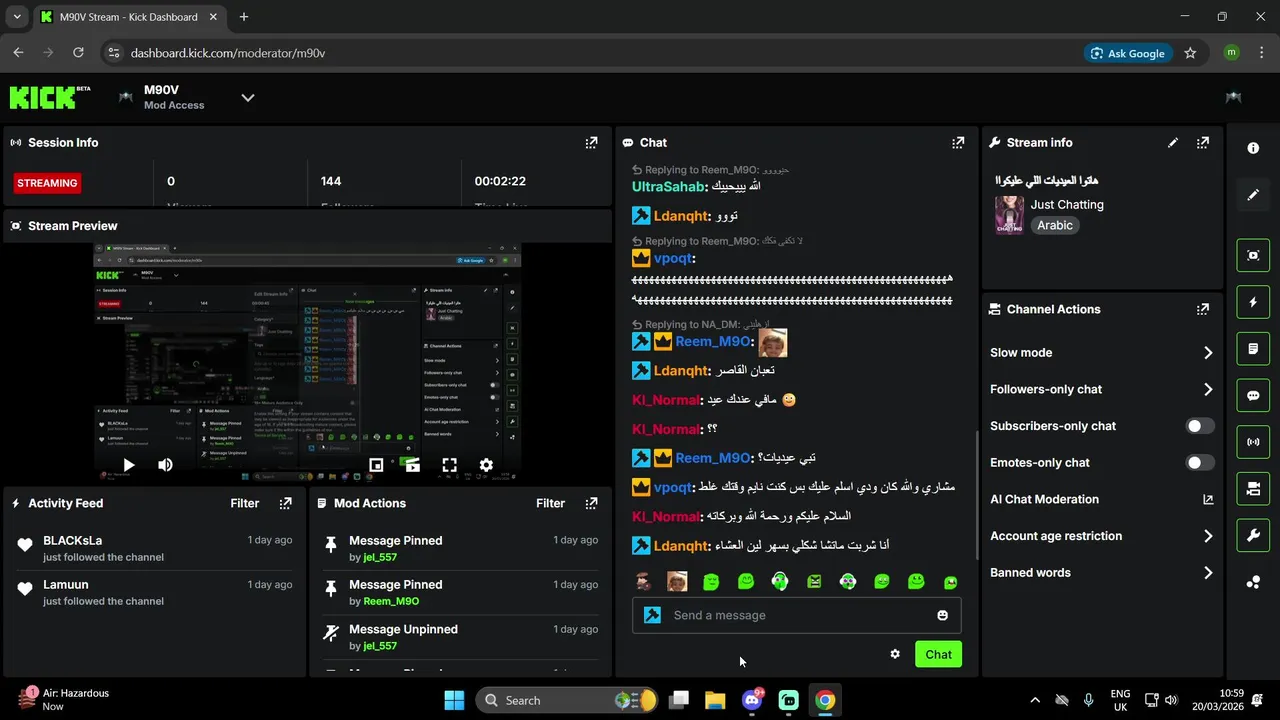Bookmark this page with the star icon
1280x720 pixels.
click(1190, 53)
